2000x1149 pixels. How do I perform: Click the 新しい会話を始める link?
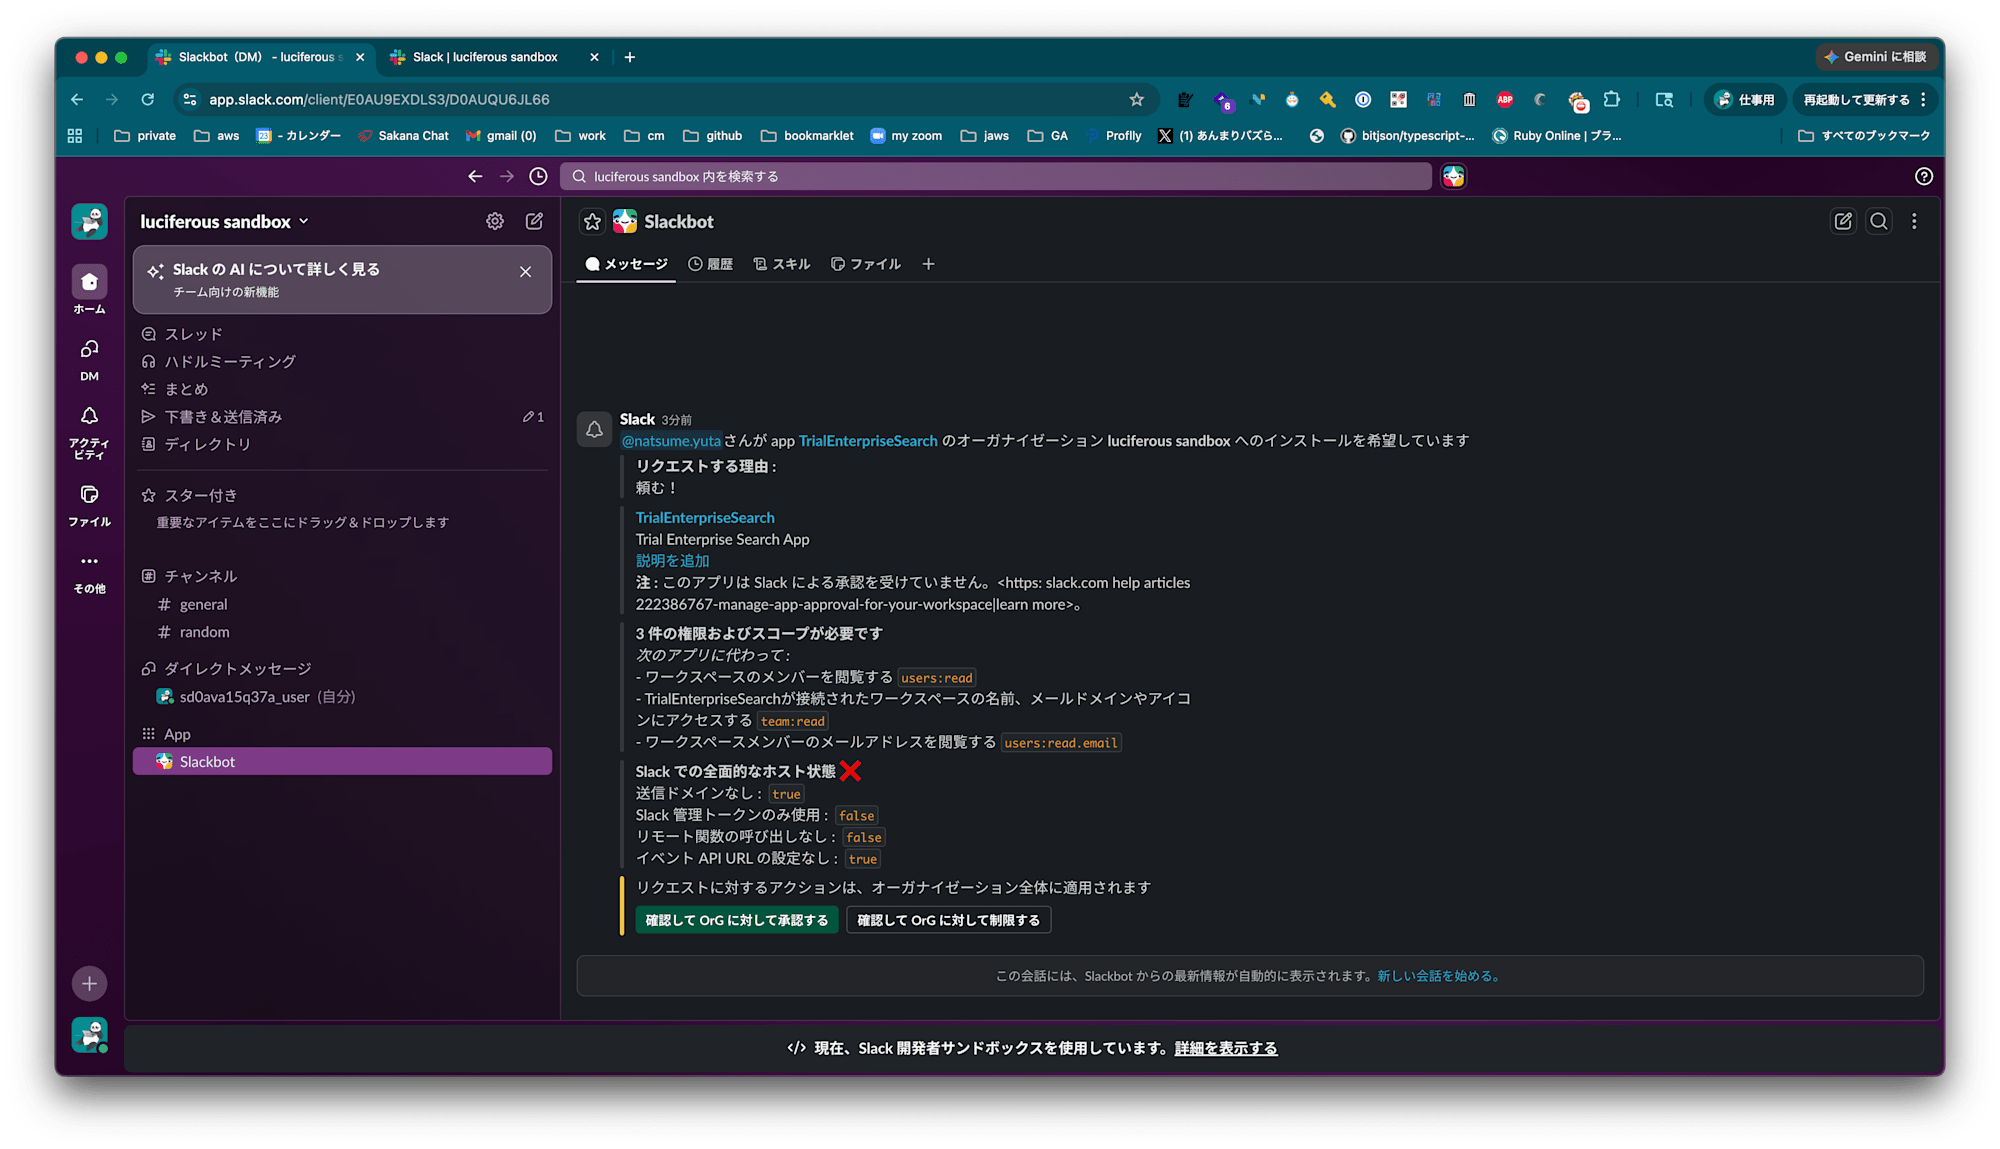point(1438,976)
